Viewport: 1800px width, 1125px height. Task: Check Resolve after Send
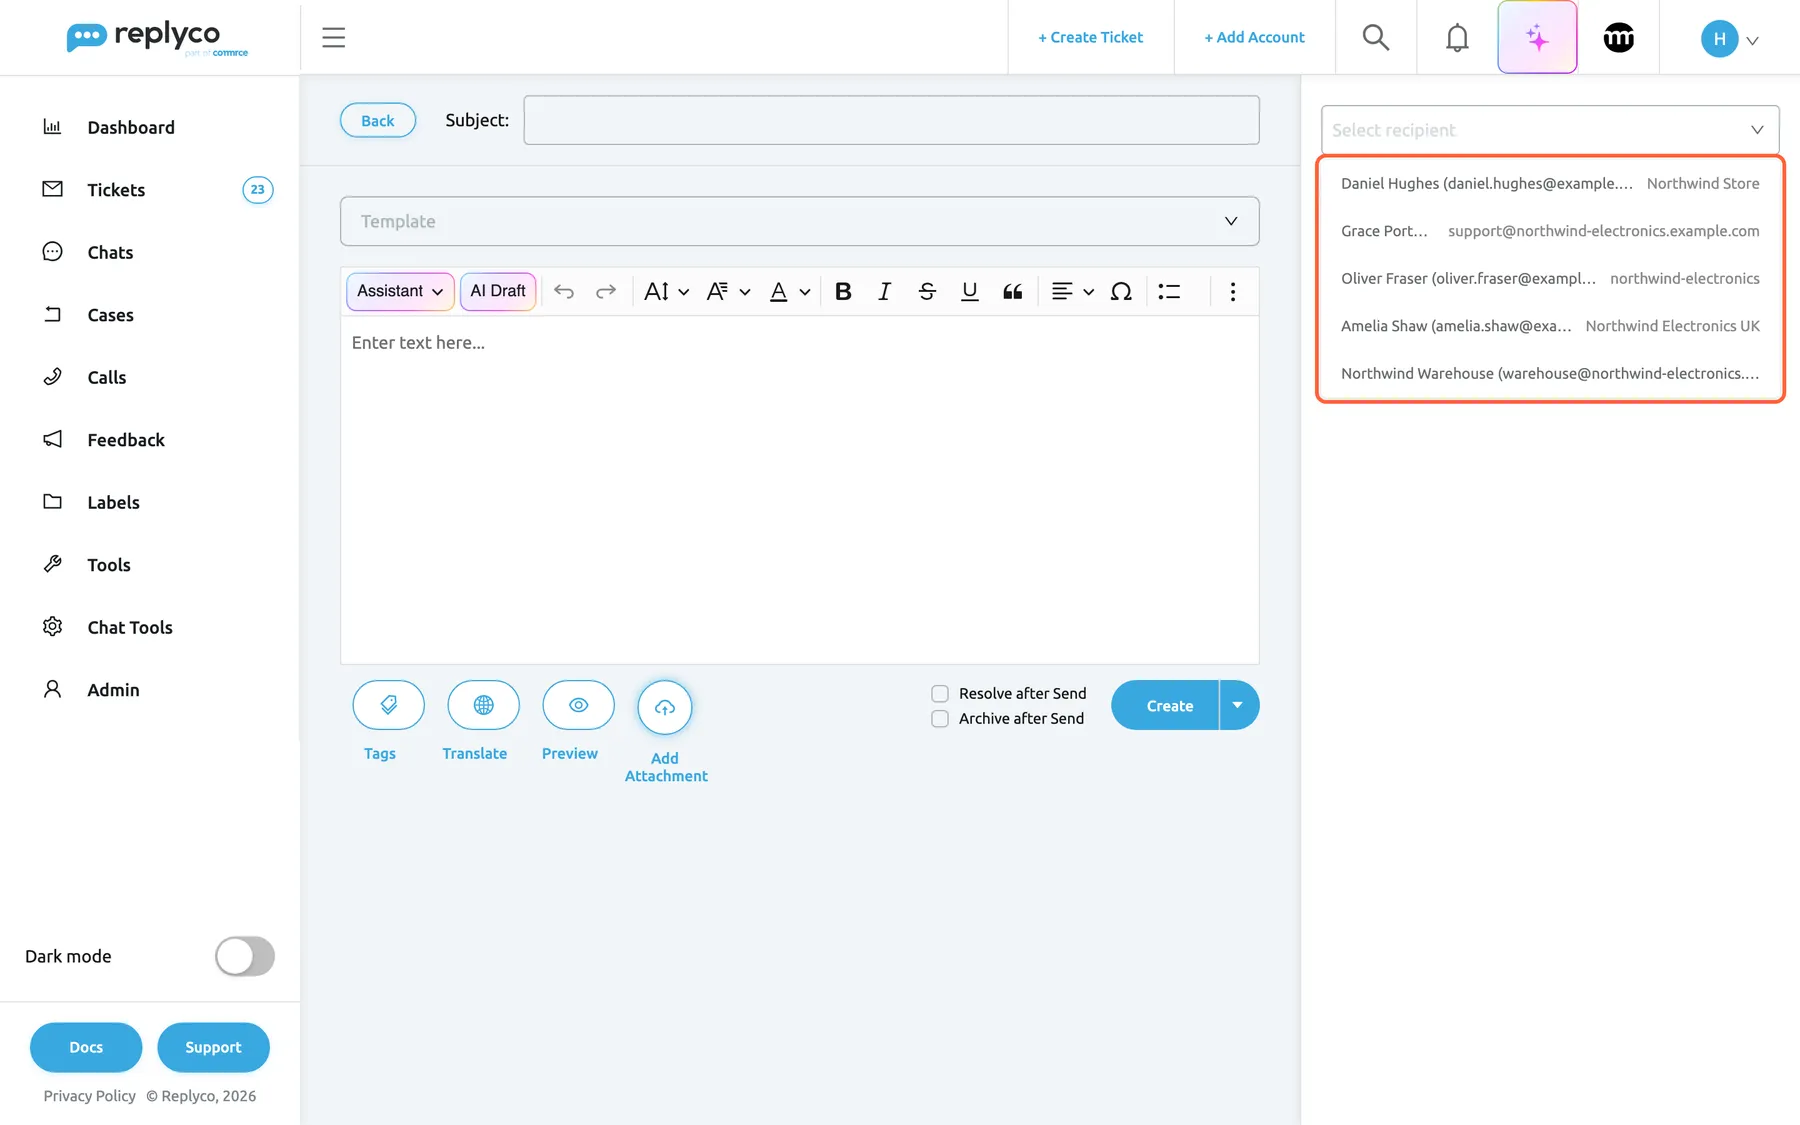point(940,693)
